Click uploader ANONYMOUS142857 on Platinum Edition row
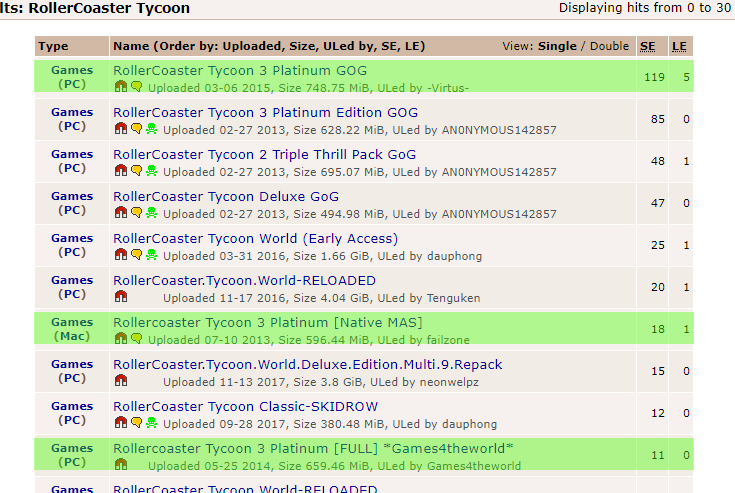Viewport: 735px width, 493px height. [499, 130]
